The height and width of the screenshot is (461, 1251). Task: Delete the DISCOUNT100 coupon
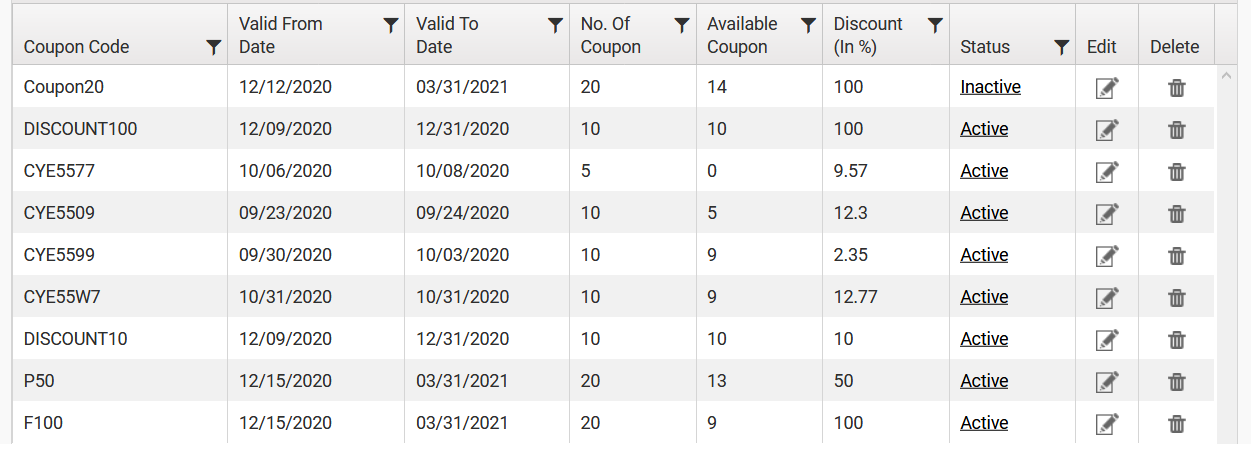pyautogui.click(x=1177, y=130)
